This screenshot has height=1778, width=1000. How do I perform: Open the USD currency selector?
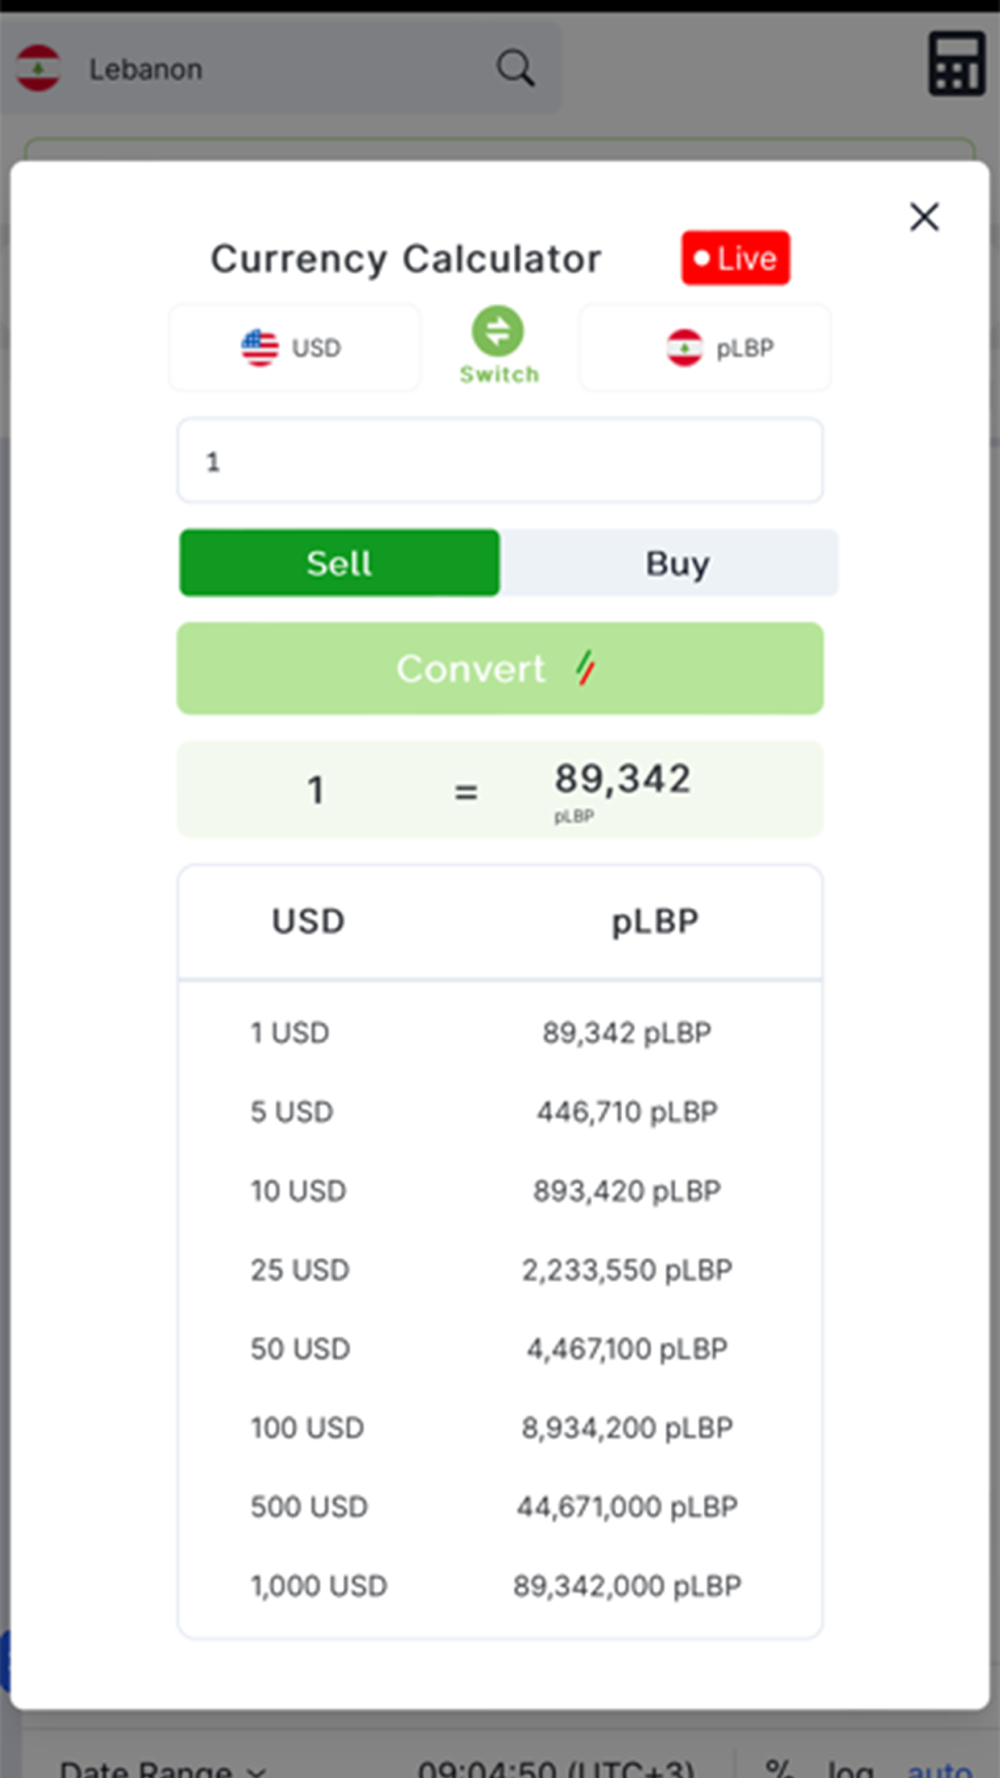(294, 348)
